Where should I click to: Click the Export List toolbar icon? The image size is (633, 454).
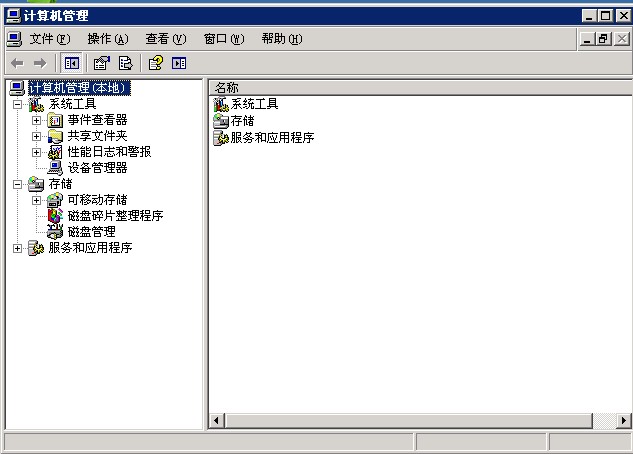click(125, 63)
